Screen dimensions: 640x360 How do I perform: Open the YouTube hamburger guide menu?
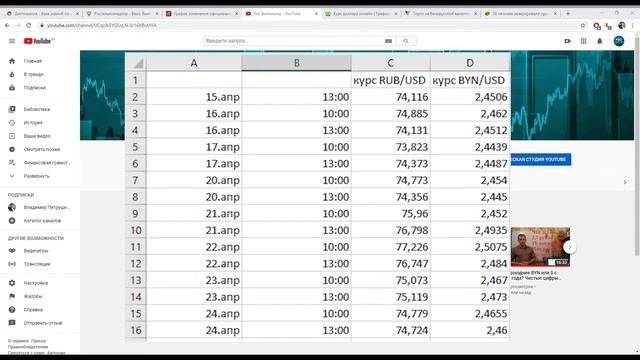click(12, 41)
